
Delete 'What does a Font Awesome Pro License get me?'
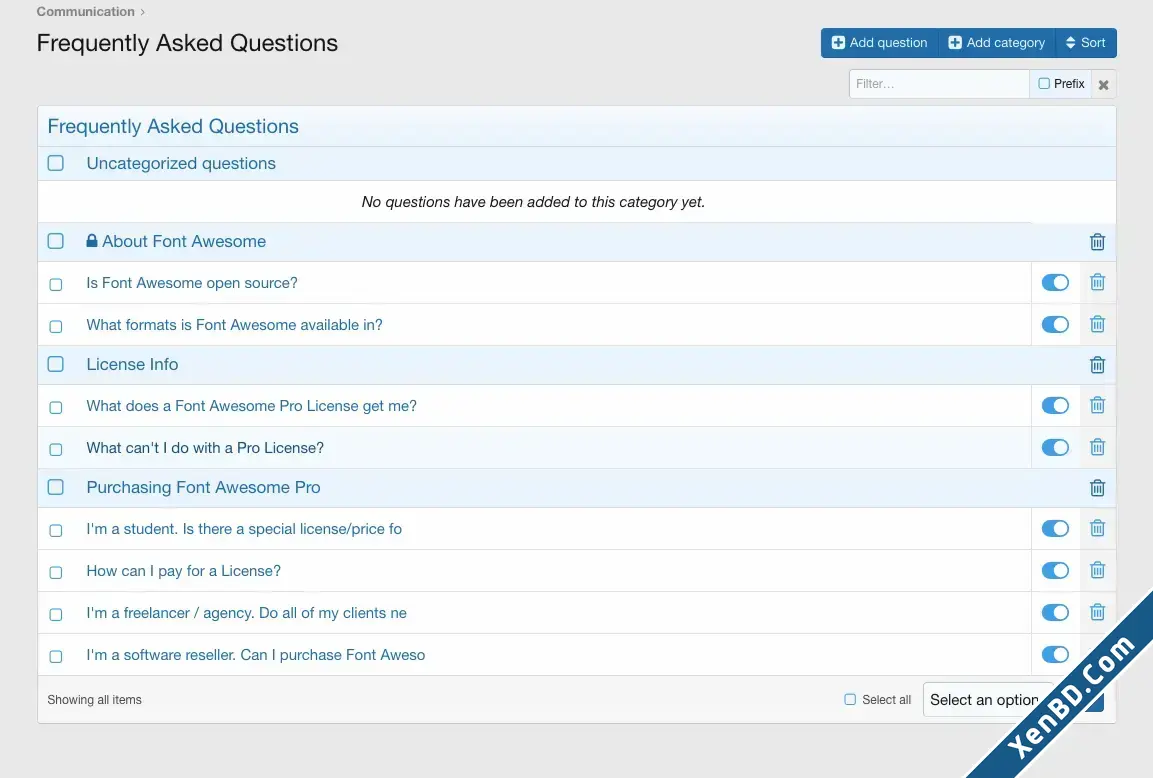pyautogui.click(x=1097, y=405)
